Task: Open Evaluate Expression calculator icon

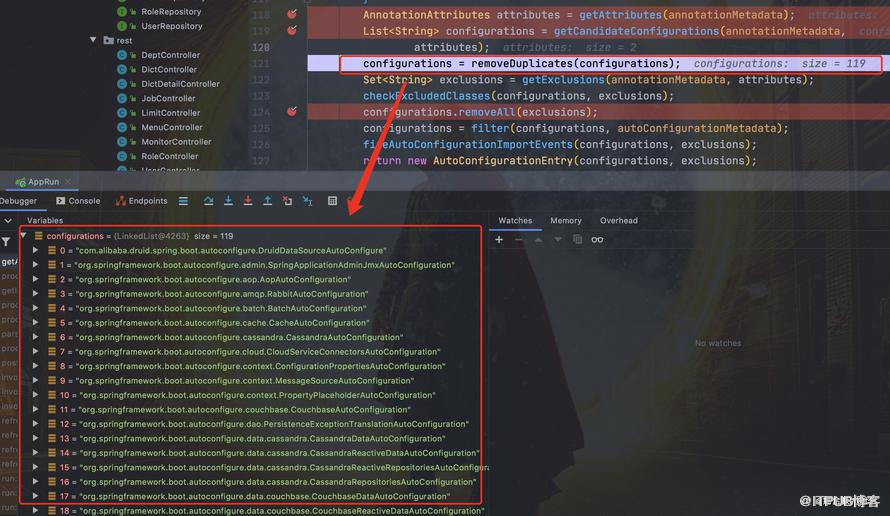Action: click(x=333, y=201)
